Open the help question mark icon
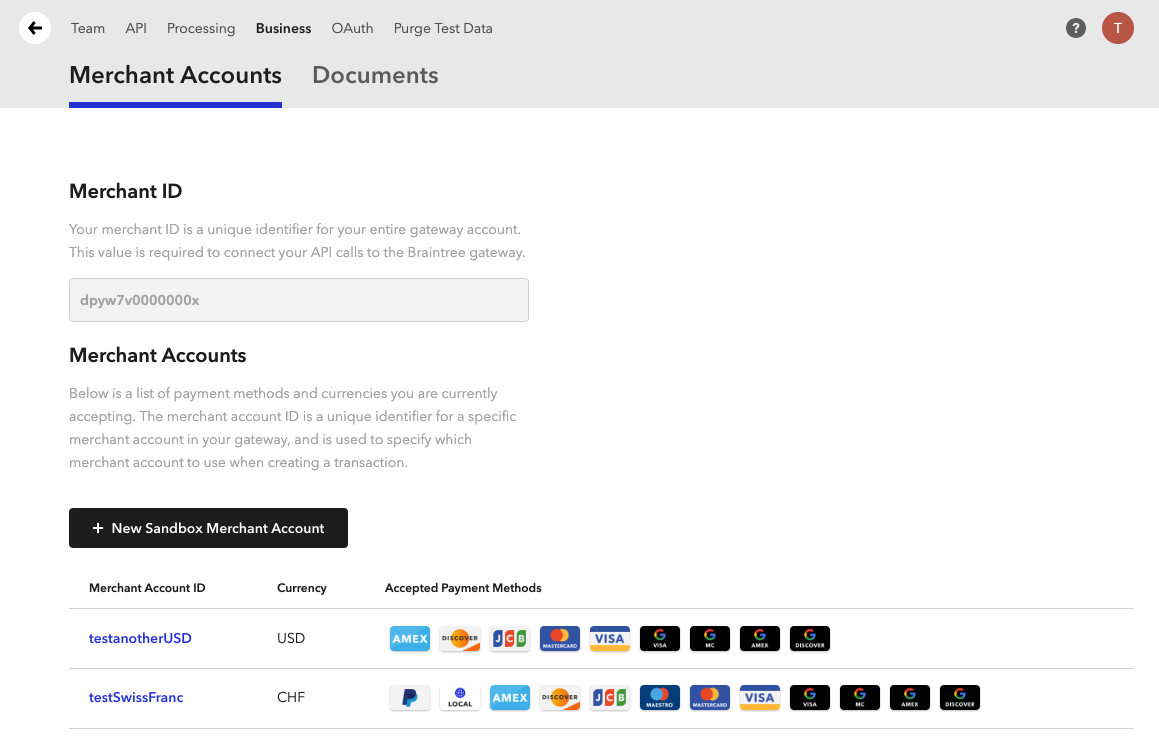This screenshot has width=1159, height=746. click(1075, 28)
